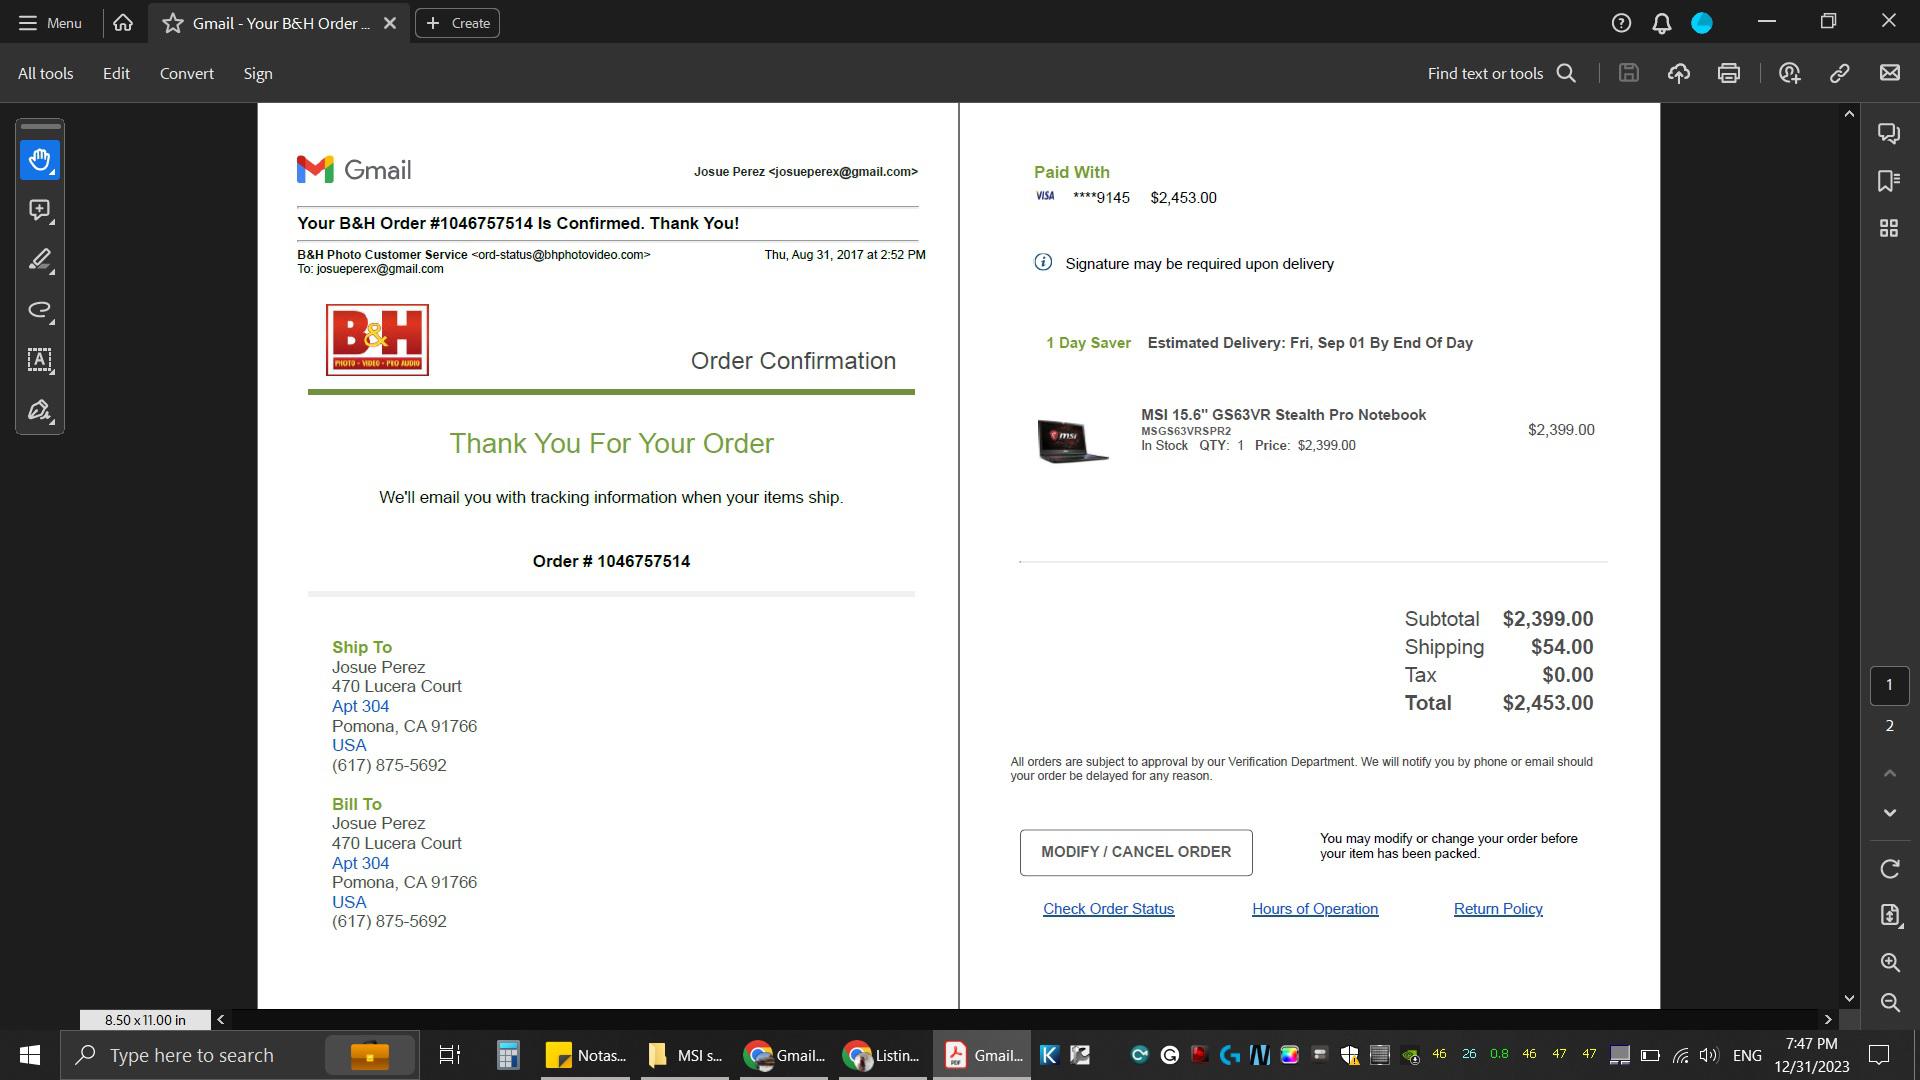Click MODIFY / CANCEL ORDER button

coord(1136,852)
